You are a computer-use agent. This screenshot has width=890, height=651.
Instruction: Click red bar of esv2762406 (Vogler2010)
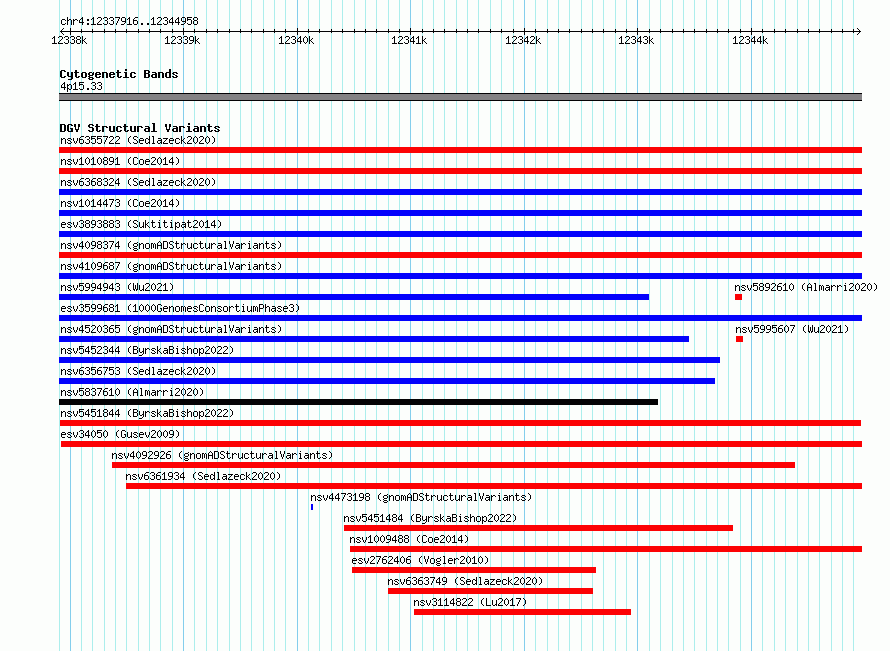coord(474,570)
